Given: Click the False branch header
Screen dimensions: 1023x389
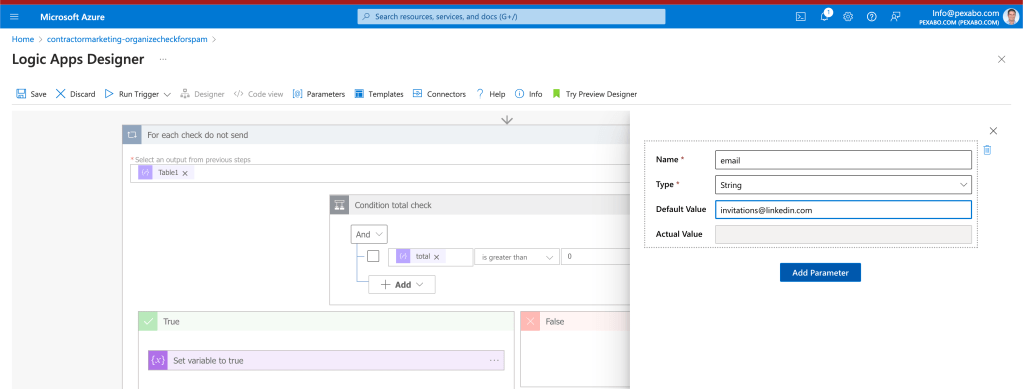Looking at the screenshot, I should (575, 321).
